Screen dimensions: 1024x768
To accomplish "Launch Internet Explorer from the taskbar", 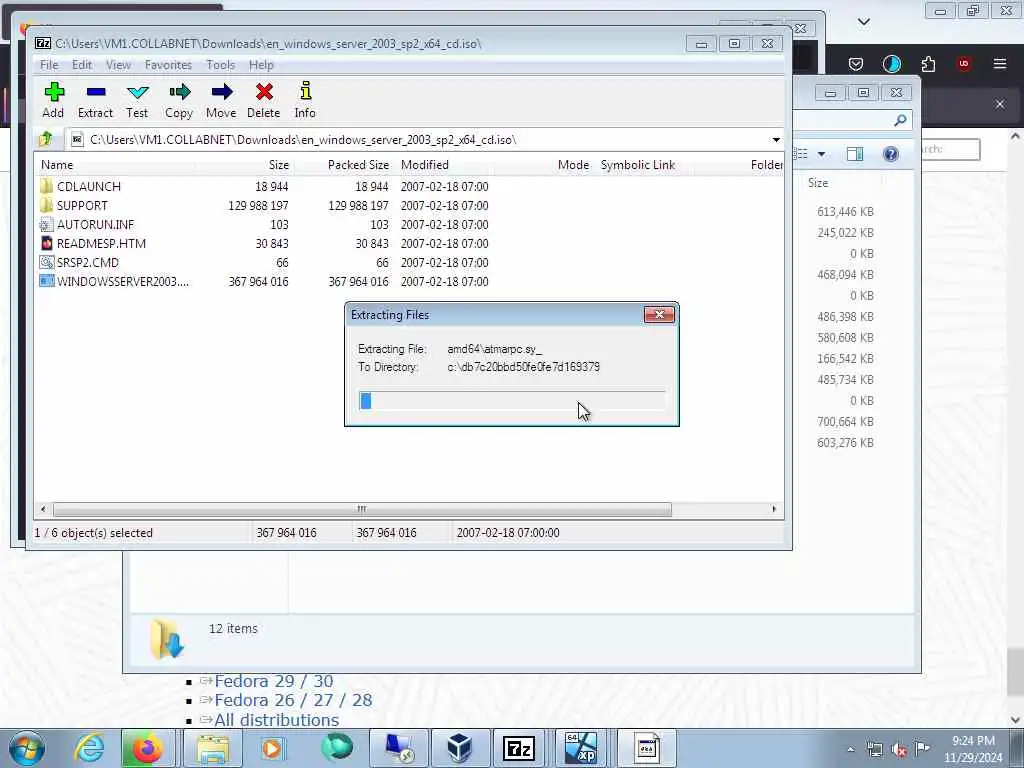I will 88,748.
